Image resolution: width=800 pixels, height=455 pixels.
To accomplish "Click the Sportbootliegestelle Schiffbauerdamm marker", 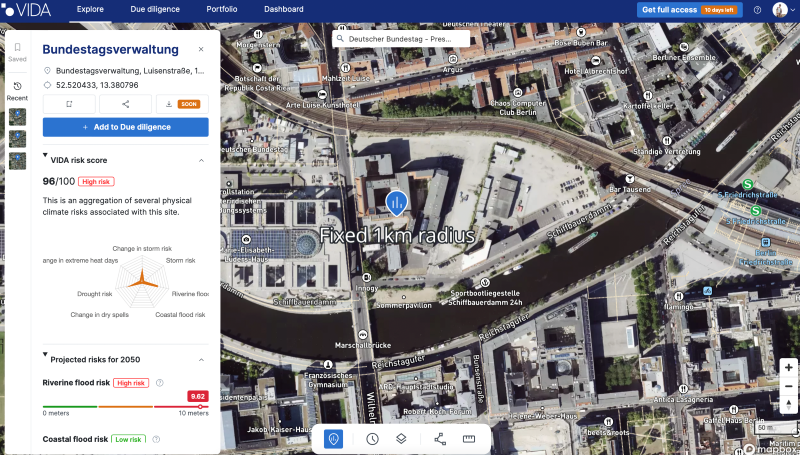I will click(485, 282).
